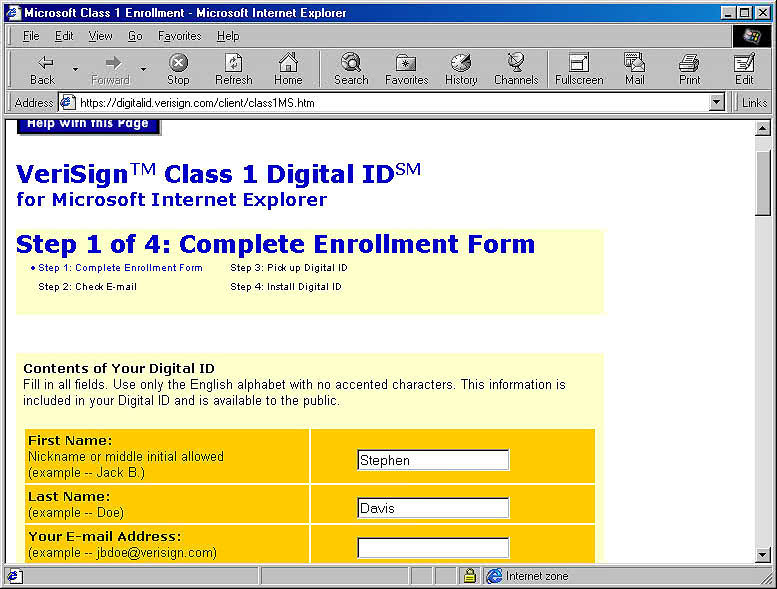Viewport: 777px width, 589px height.
Task: Reload the page using Refresh
Action: 233,69
